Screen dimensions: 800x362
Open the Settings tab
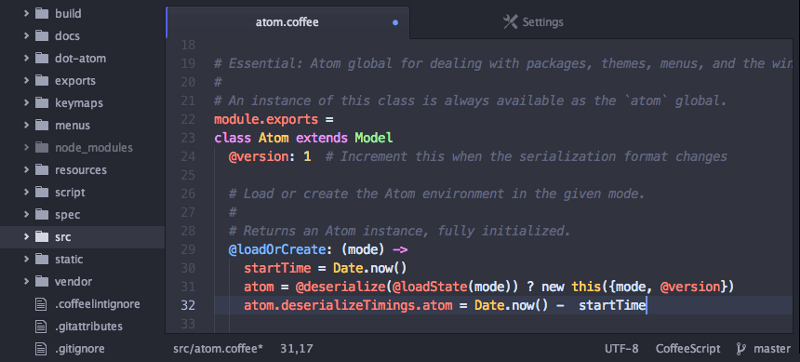click(x=533, y=22)
